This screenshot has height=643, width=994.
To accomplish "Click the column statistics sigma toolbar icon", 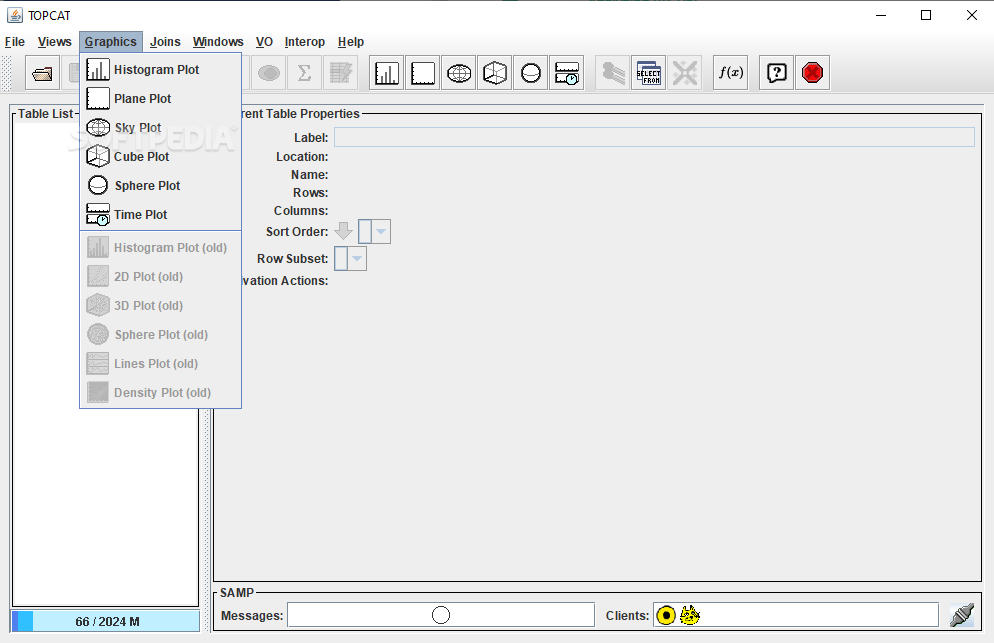I will tap(304, 73).
